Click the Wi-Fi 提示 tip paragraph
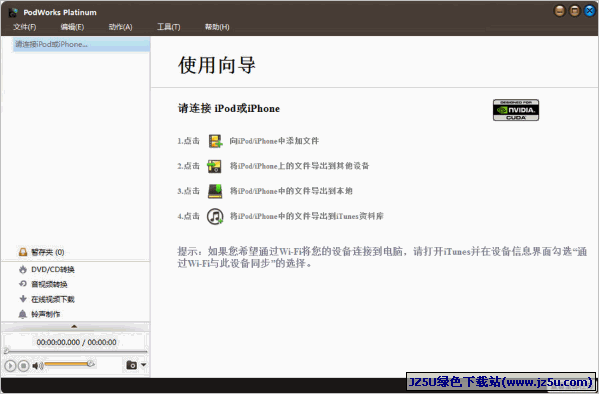 [382, 257]
